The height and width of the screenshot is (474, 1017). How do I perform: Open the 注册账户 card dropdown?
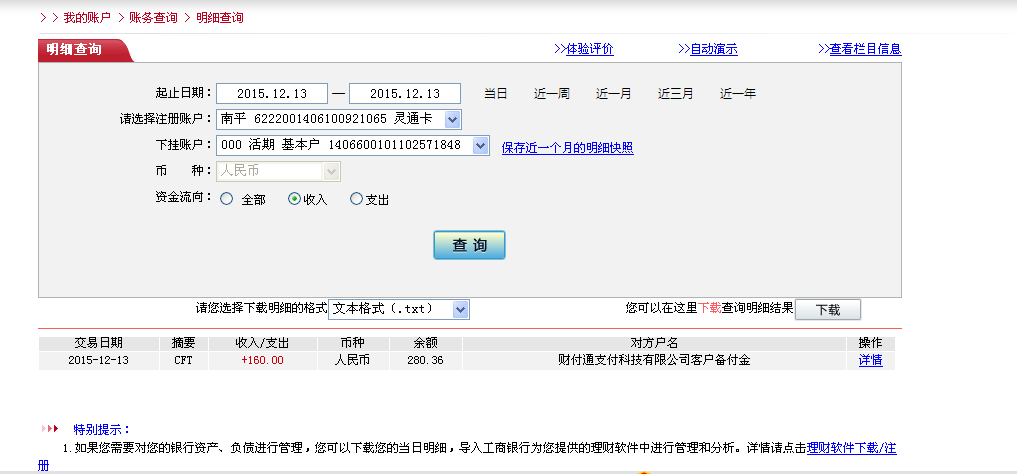(x=452, y=120)
